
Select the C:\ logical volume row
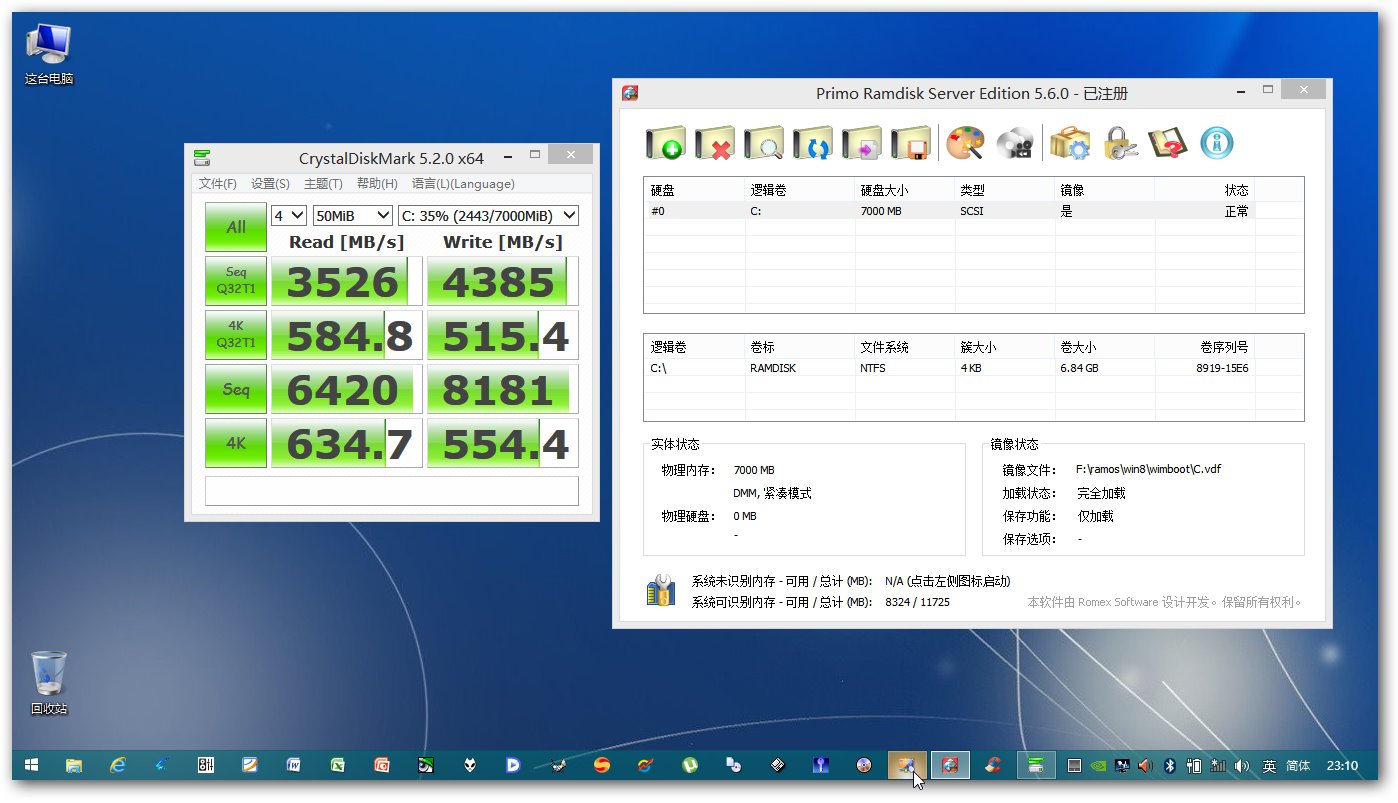point(949,368)
